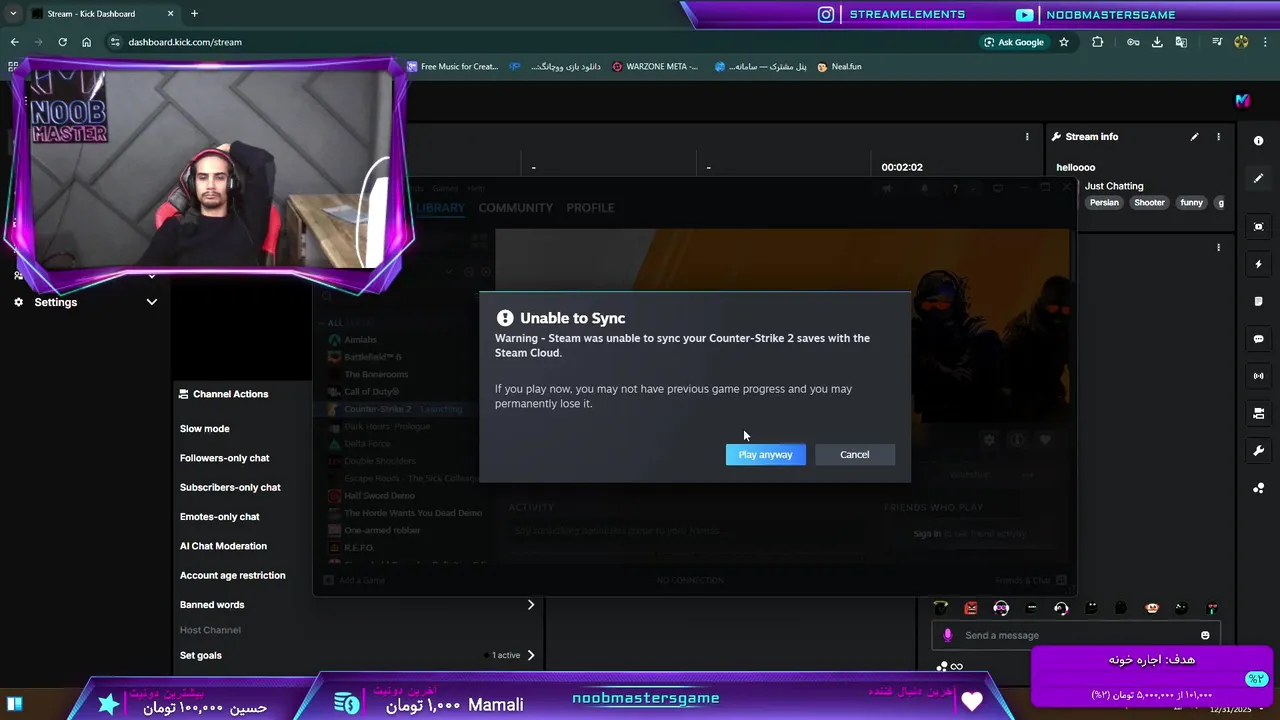Click the camera stream icon in right sidebar
This screenshot has width=1280, height=720.
1258,413
